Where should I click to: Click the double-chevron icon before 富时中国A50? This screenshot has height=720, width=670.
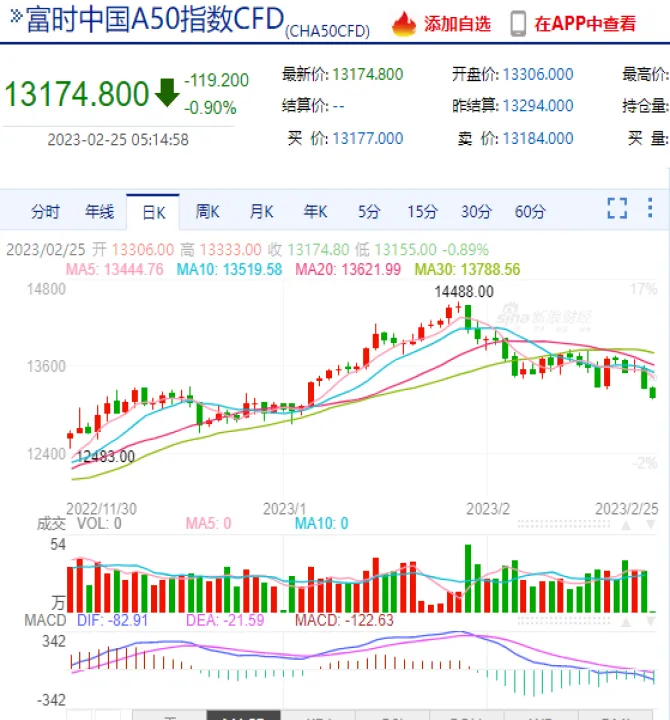(16, 16)
